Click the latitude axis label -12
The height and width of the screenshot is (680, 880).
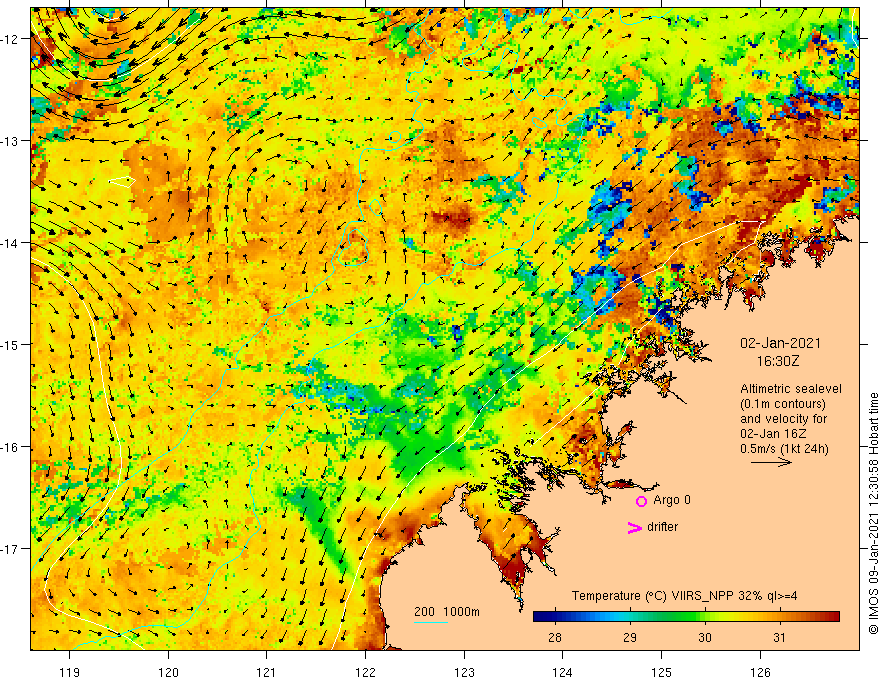(x=11, y=39)
